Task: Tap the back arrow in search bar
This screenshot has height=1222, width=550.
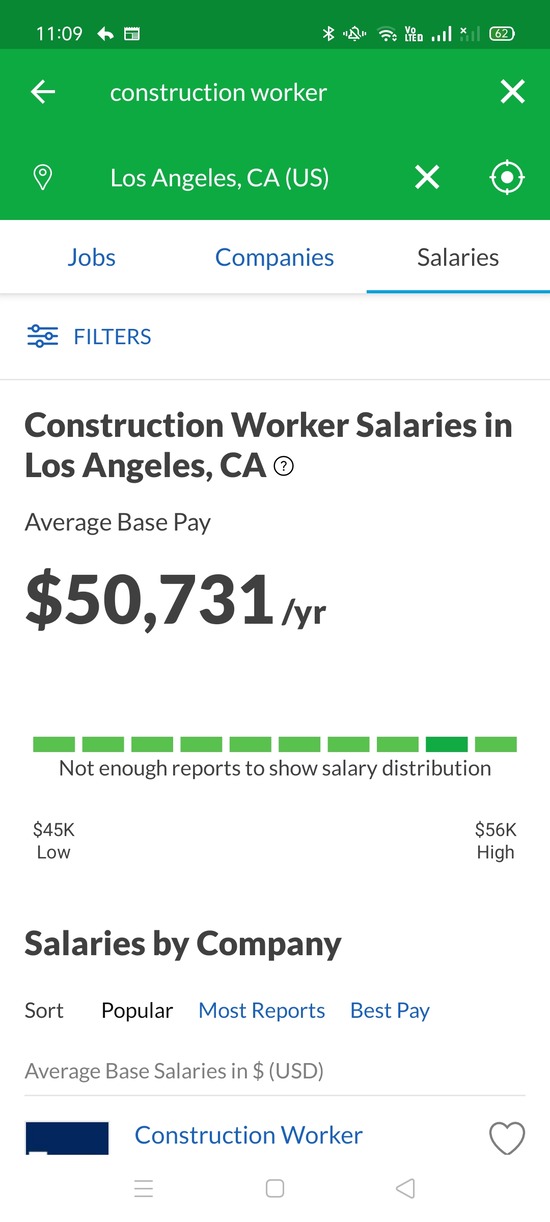Action: coord(43,93)
